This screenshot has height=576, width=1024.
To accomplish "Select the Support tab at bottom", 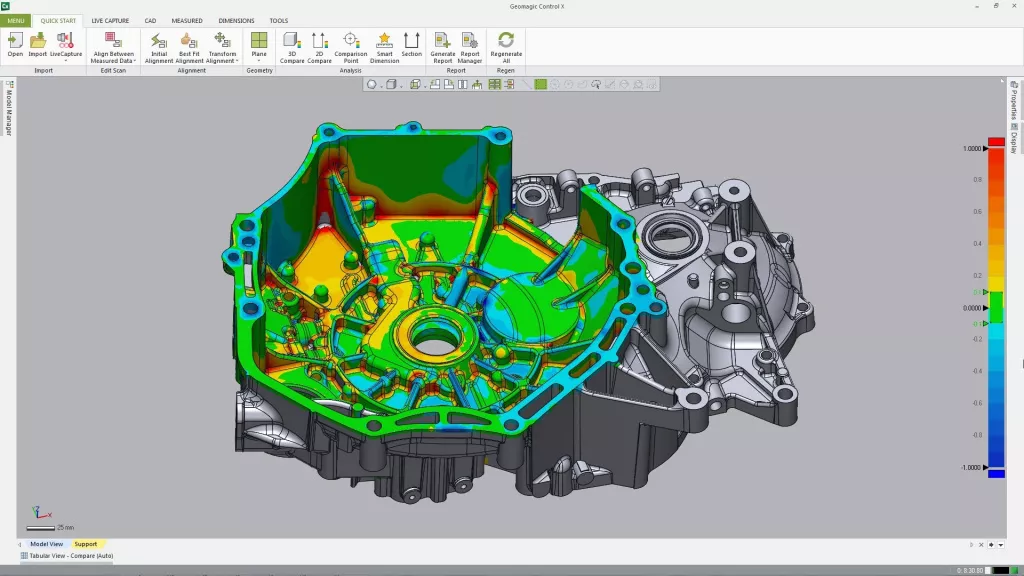I will click(86, 544).
